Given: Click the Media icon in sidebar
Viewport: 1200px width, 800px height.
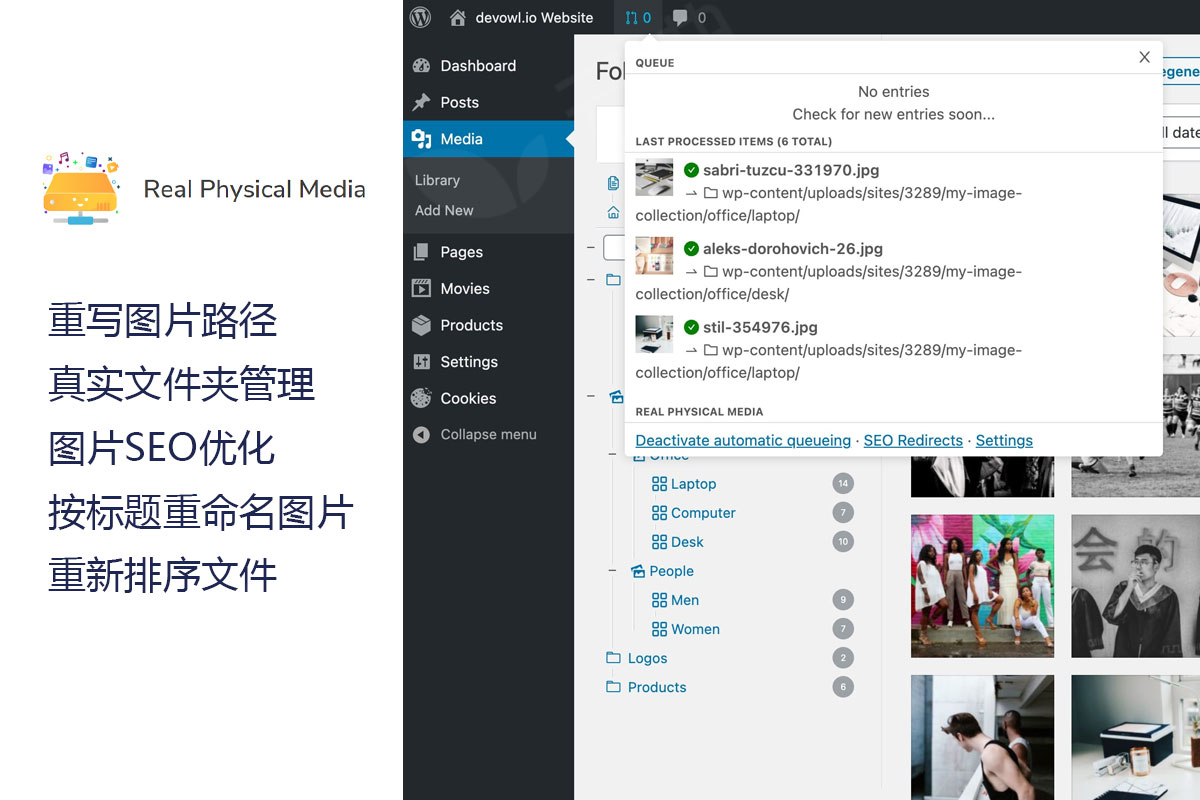Looking at the screenshot, I should (x=421, y=139).
